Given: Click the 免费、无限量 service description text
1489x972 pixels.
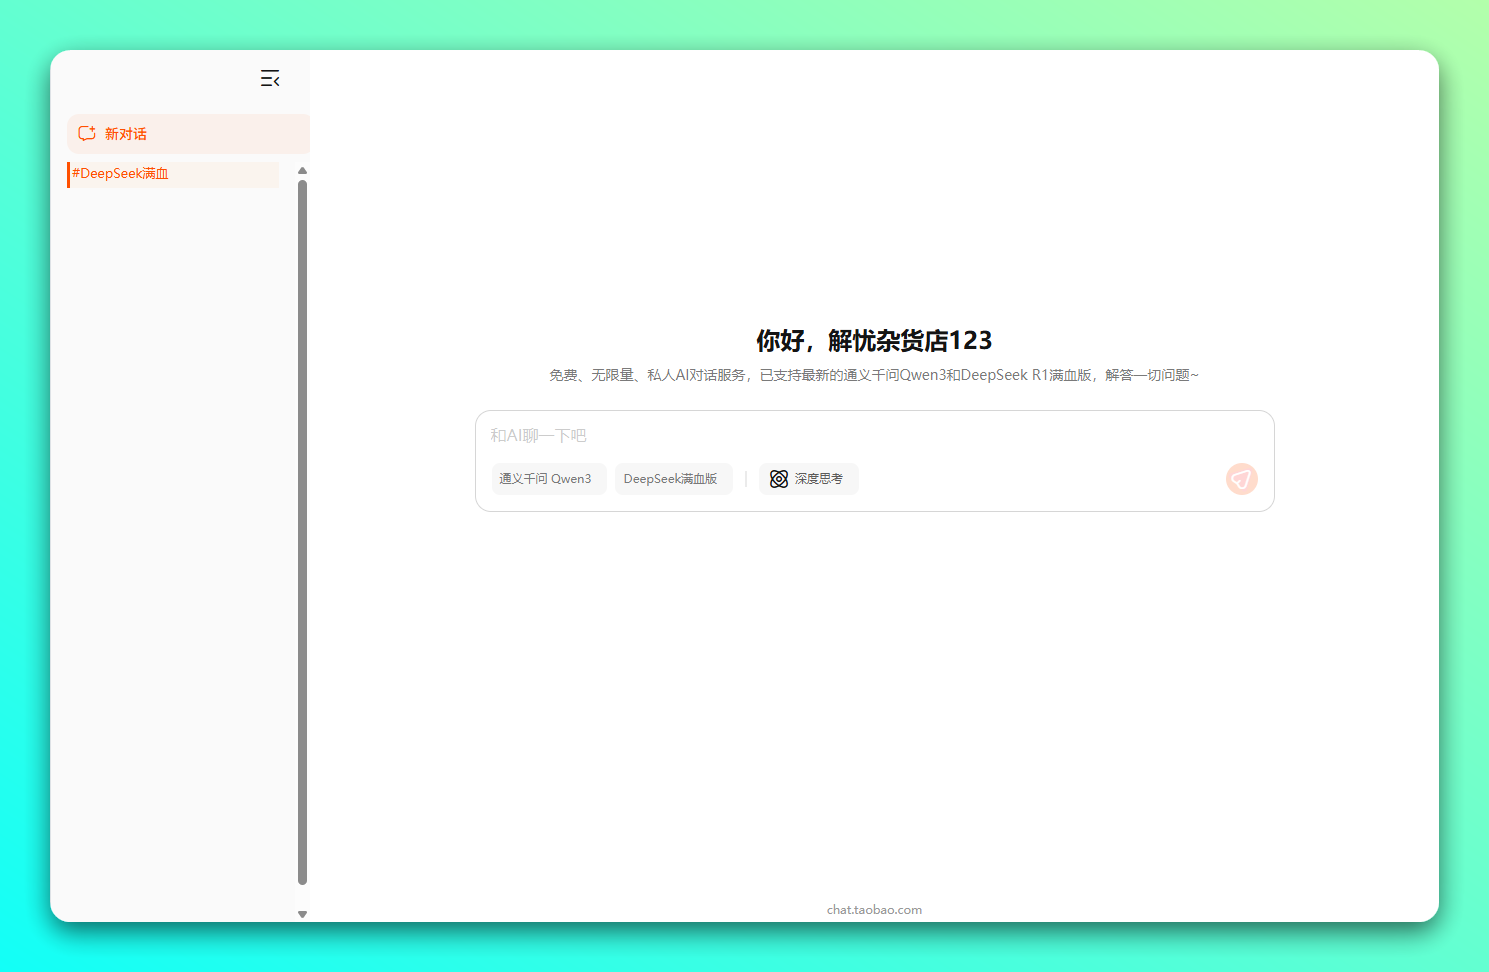Looking at the screenshot, I should [874, 375].
